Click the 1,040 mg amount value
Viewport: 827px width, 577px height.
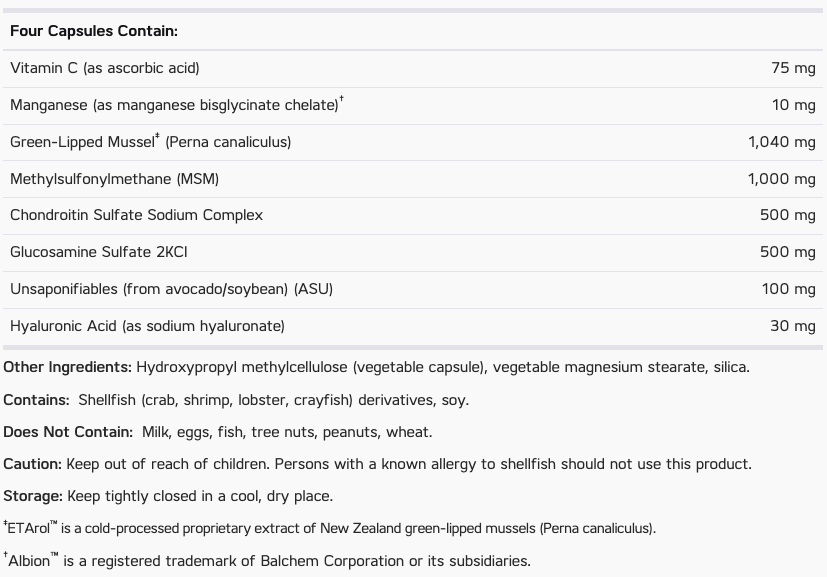click(781, 142)
